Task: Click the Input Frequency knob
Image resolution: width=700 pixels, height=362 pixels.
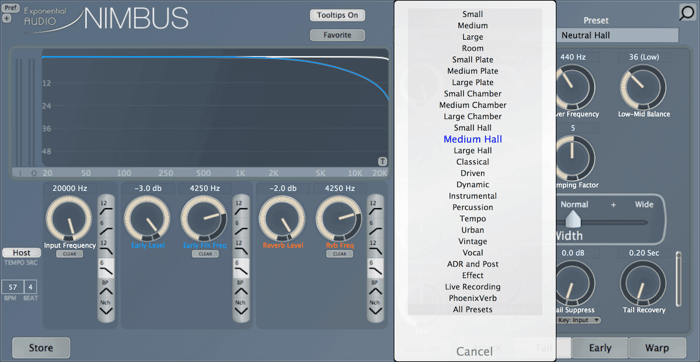Action: tap(68, 219)
